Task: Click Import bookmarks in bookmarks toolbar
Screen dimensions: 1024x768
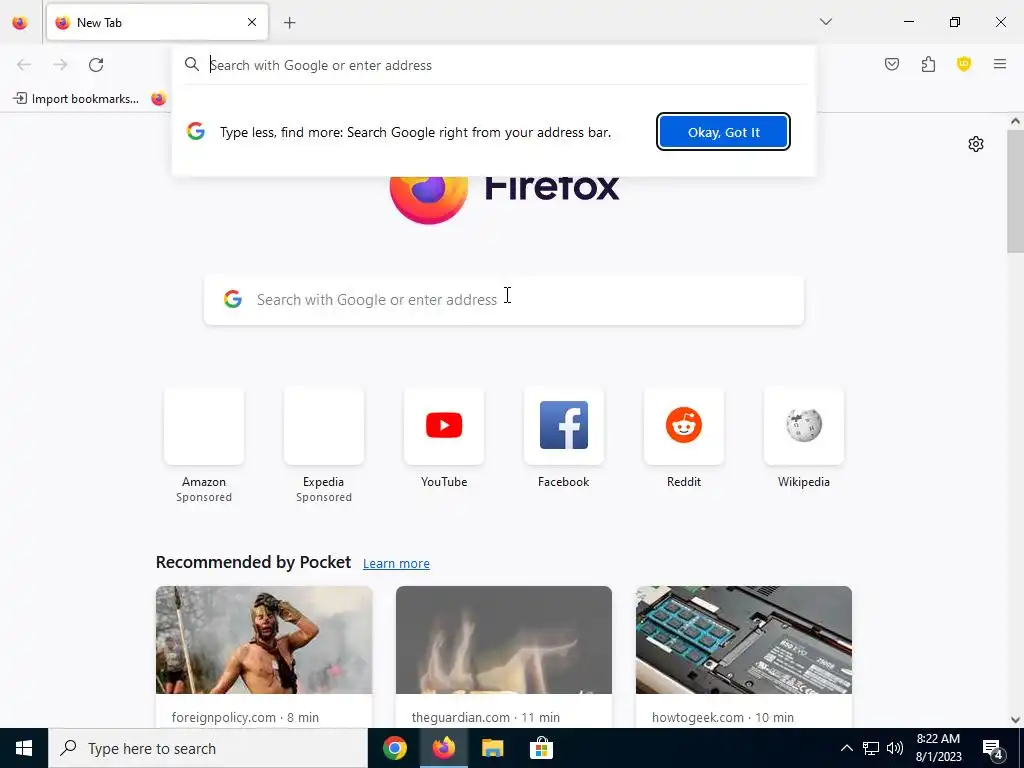Action: (76, 99)
